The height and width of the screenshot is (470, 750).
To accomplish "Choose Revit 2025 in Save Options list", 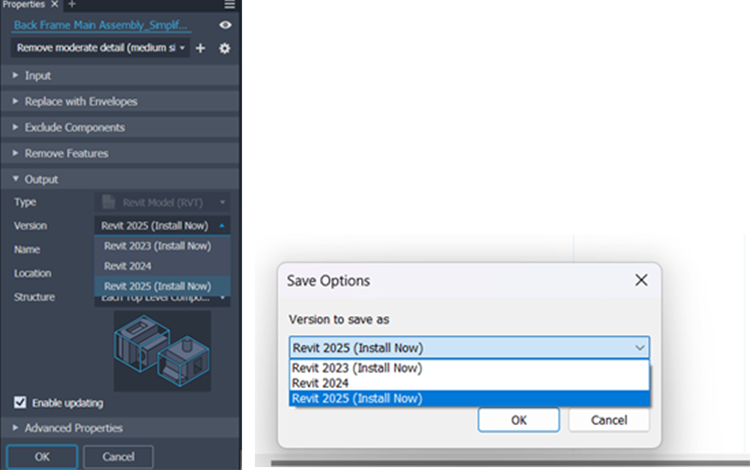I will (x=469, y=398).
